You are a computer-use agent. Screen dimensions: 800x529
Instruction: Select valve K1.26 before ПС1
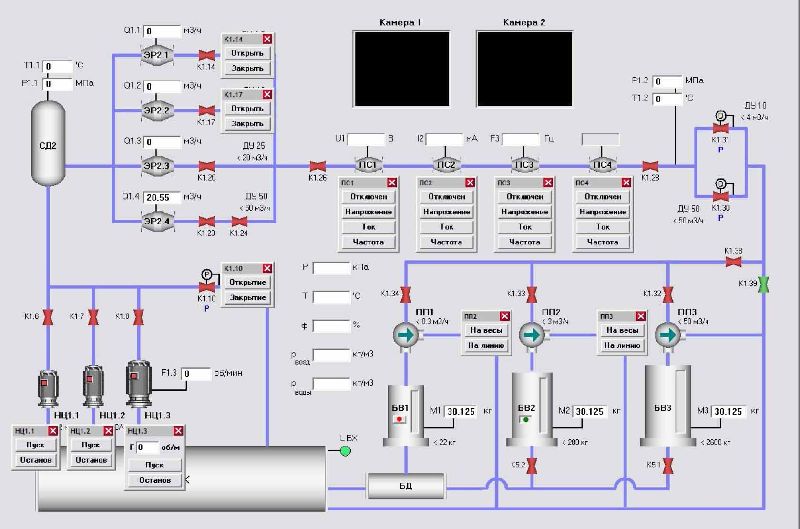point(317,165)
